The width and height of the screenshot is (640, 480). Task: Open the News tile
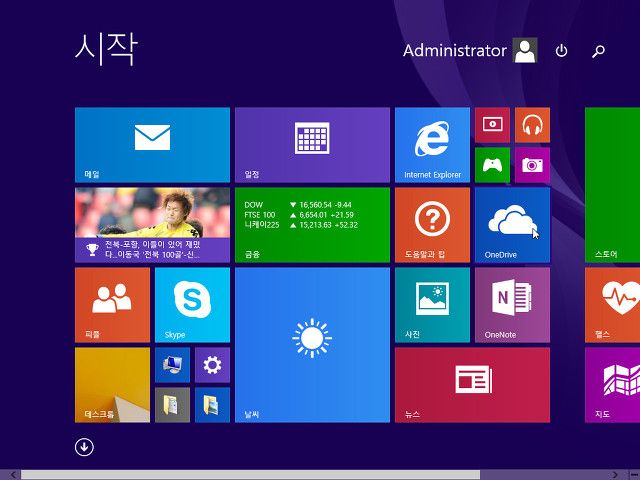coord(472,385)
